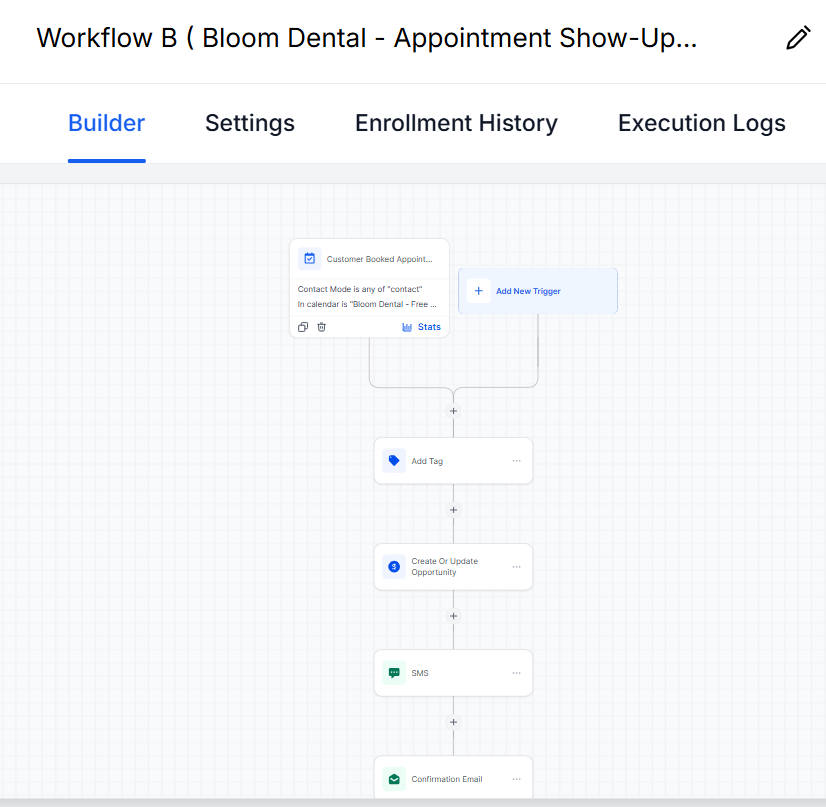The height and width of the screenshot is (807, 826).
Task: Open Create Or Update Opportunity options menu
Action: 516,567
